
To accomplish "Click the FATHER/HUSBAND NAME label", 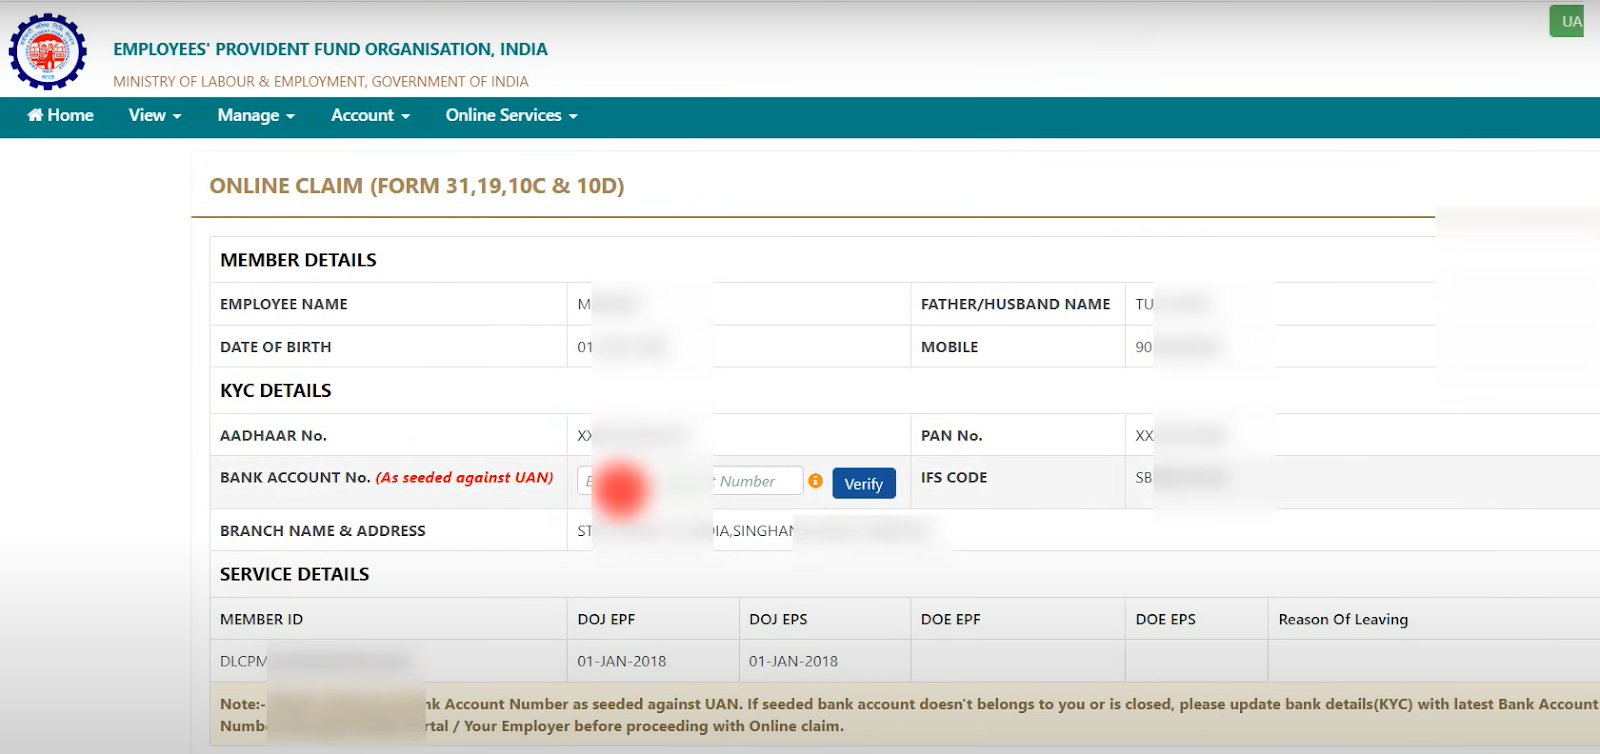I will pyautogui.click(x=1016, y=304).
